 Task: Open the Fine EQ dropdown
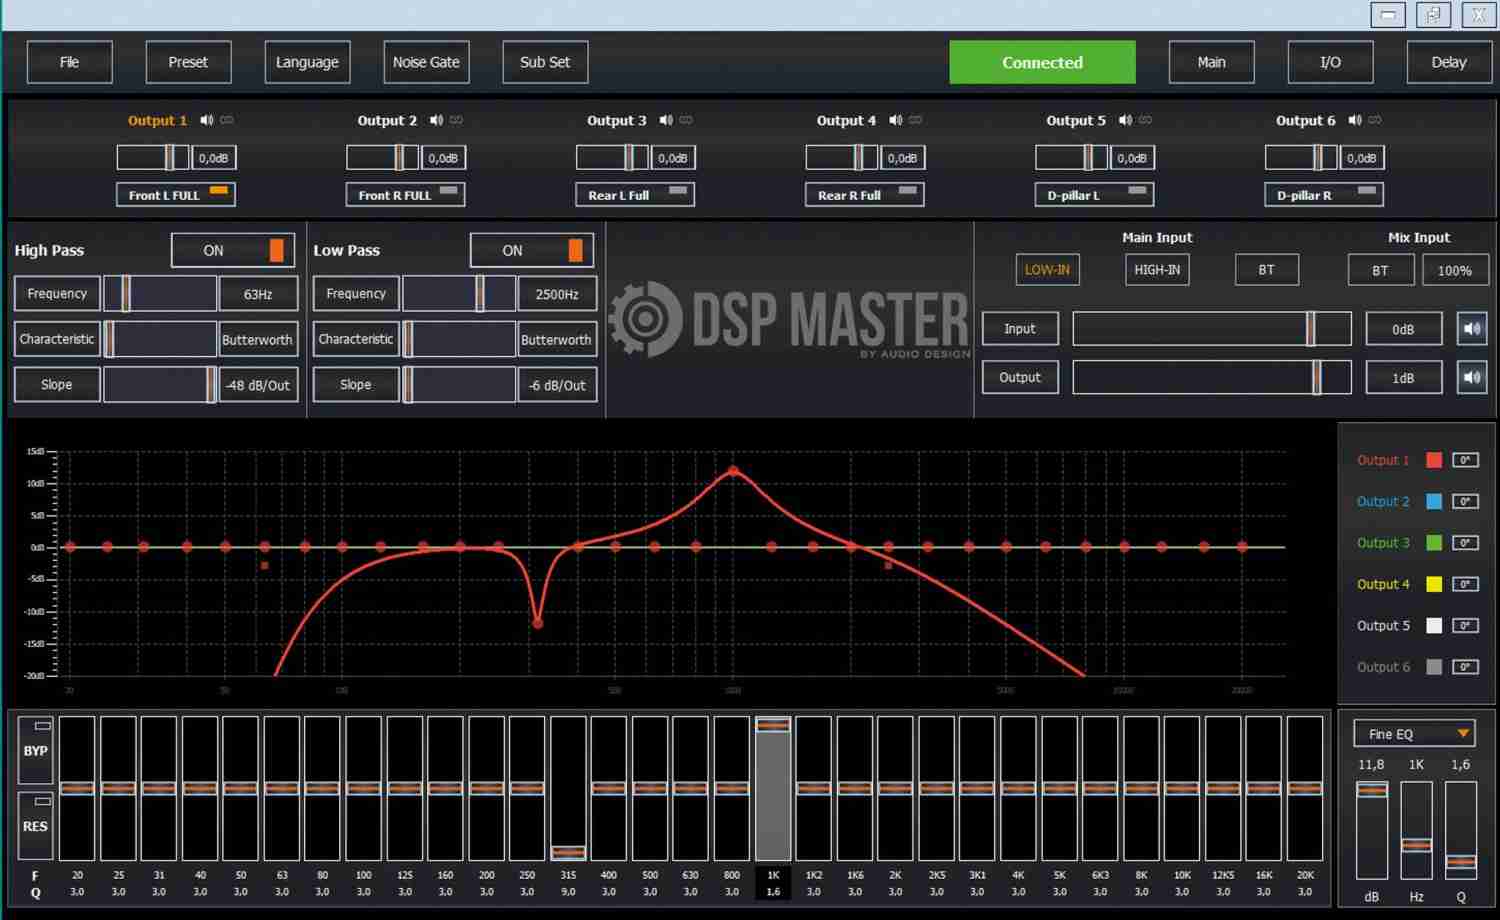tap(1414, 734)
